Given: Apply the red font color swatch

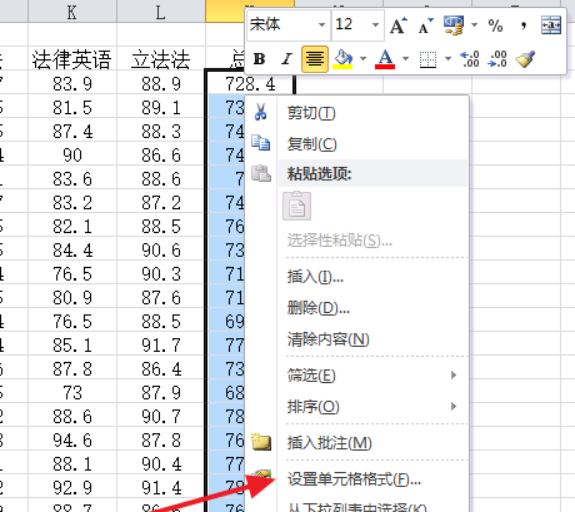Looking at the screenshot, I should pos(385,59).
